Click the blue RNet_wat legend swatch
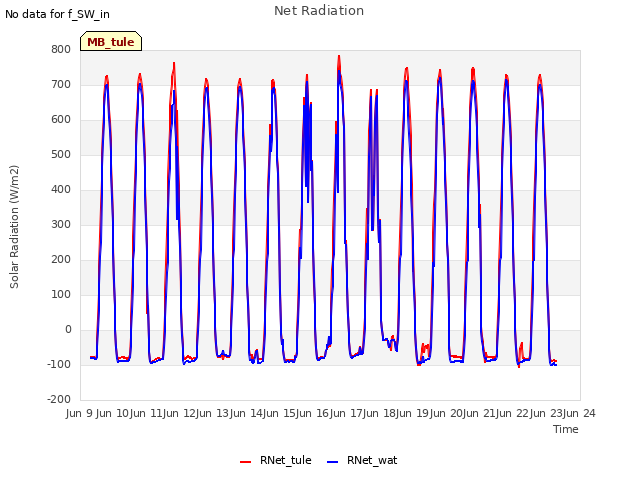The width and height of the screenshot is (640, 480). [x=333, y=462]
